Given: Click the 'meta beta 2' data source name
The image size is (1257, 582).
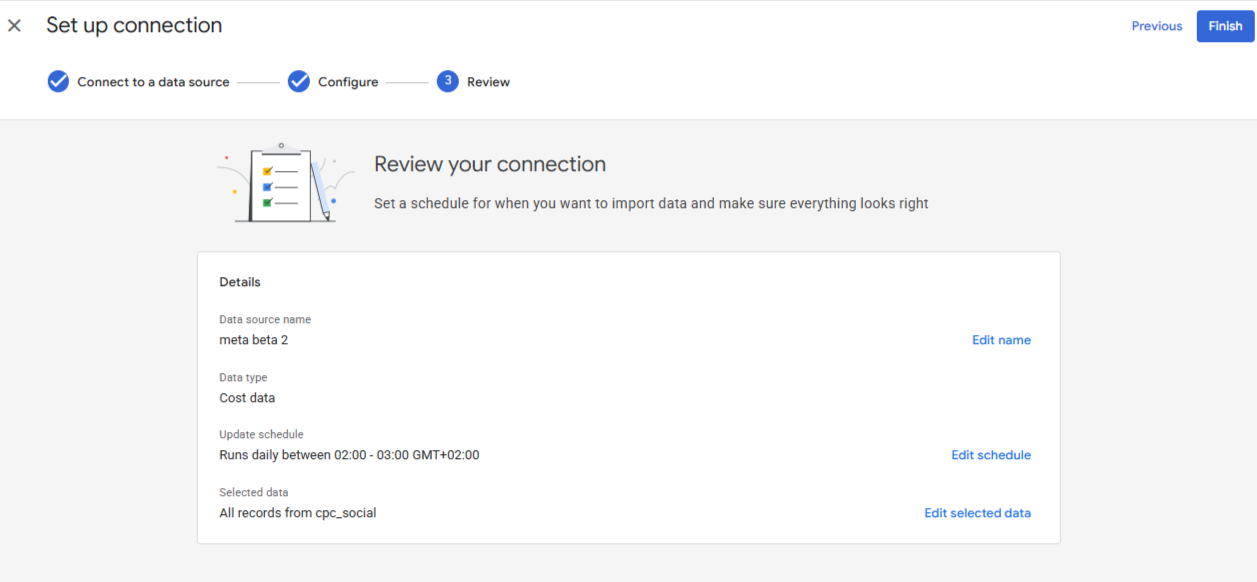Looking at the screenshot, I should click(x=254, y=340).
